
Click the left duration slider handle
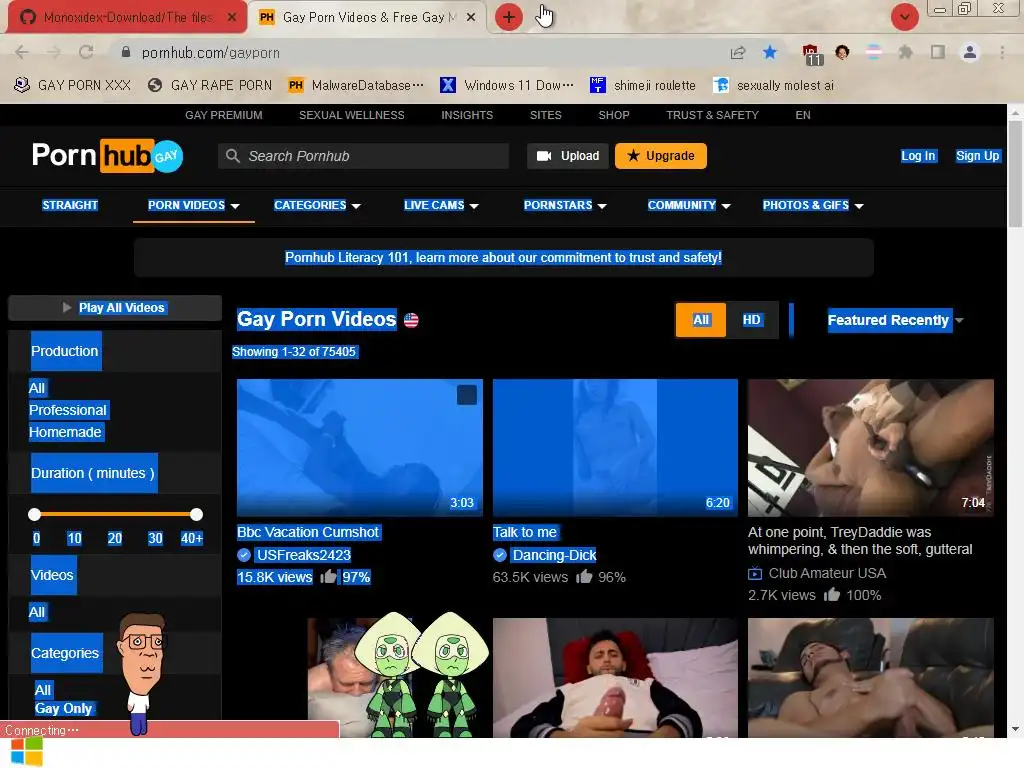tap(35, 515)
